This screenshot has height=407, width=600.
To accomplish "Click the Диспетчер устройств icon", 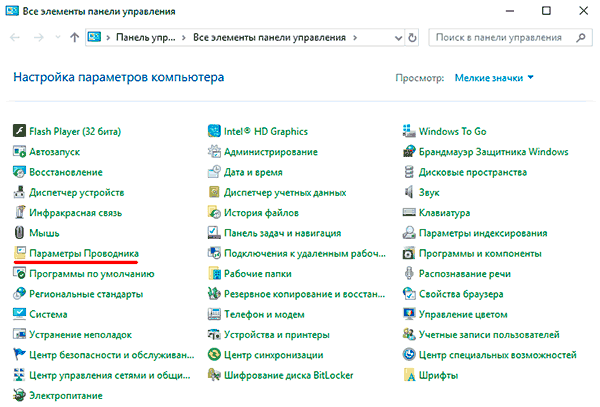I will [x=19, y=192].
